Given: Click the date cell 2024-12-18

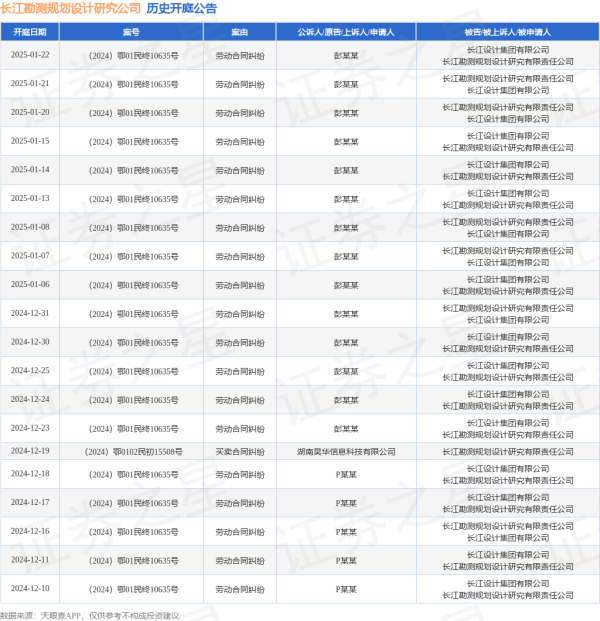Looking at the screenshot, I should point(30,474).
